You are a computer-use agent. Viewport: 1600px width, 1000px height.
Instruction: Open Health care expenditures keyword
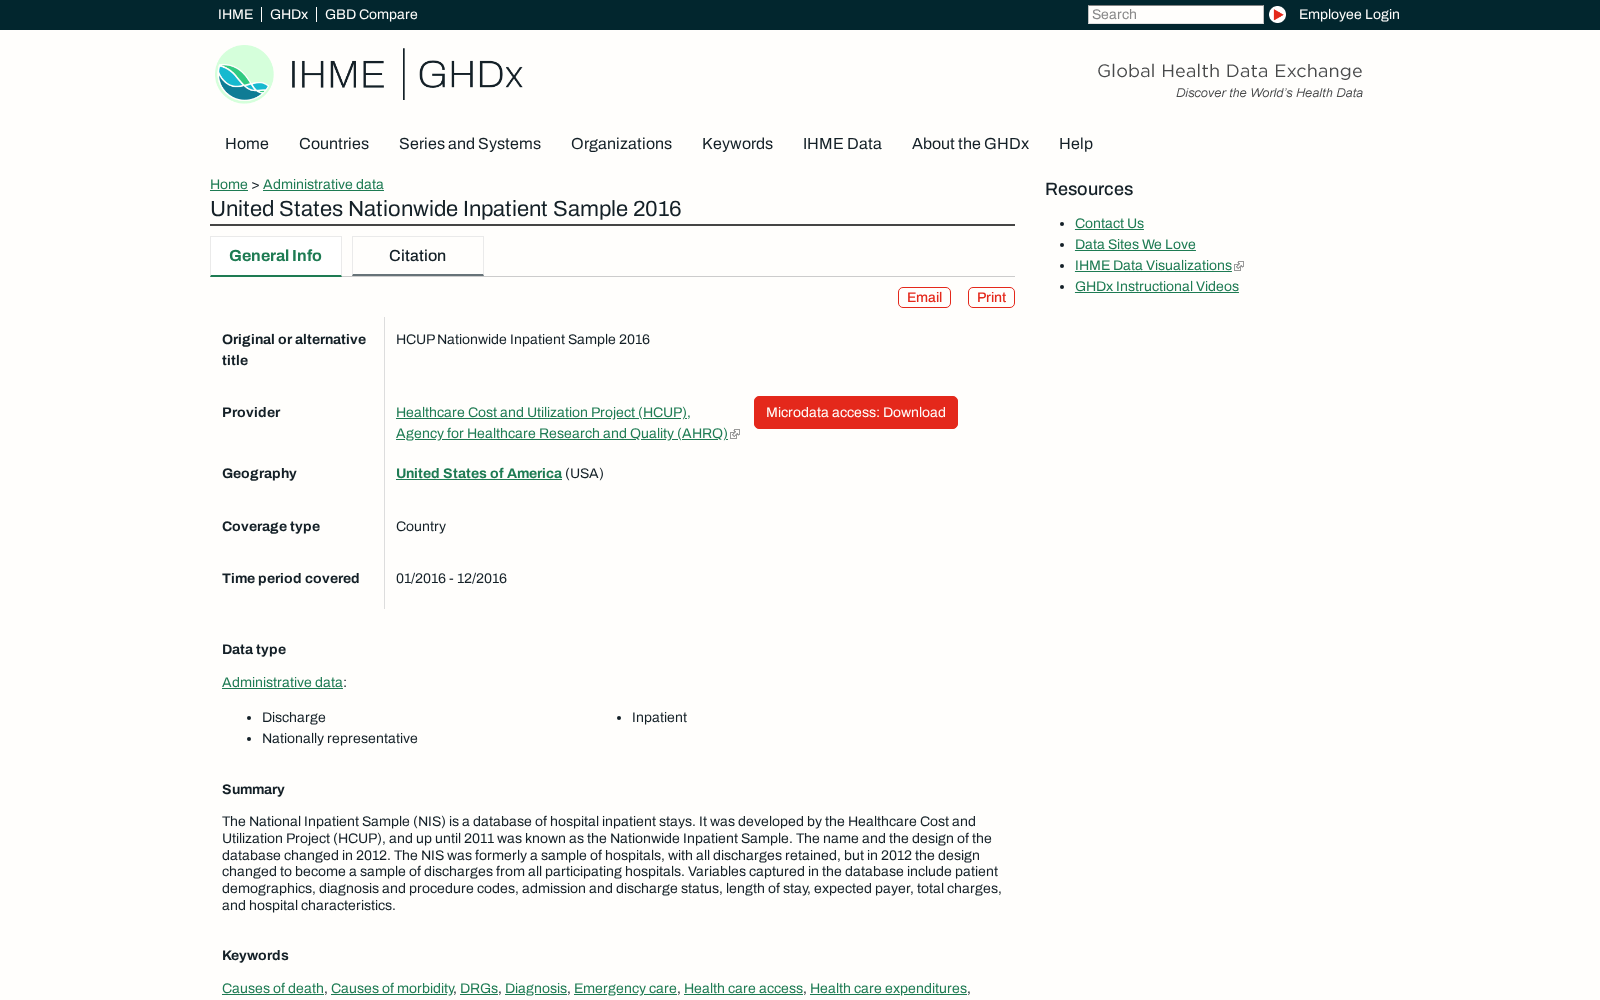[888, 988]
